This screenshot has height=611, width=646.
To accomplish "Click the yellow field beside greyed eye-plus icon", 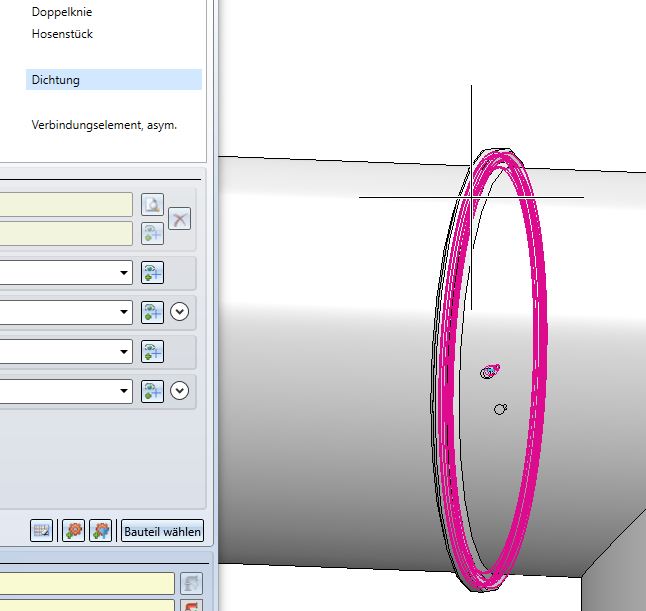I will click(x=66, y=234).
